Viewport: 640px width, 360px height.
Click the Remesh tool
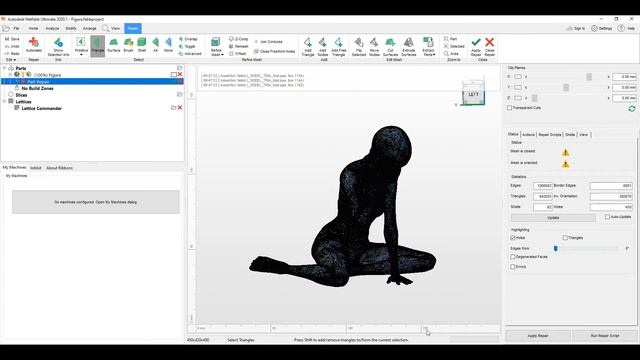click(238, 46)
